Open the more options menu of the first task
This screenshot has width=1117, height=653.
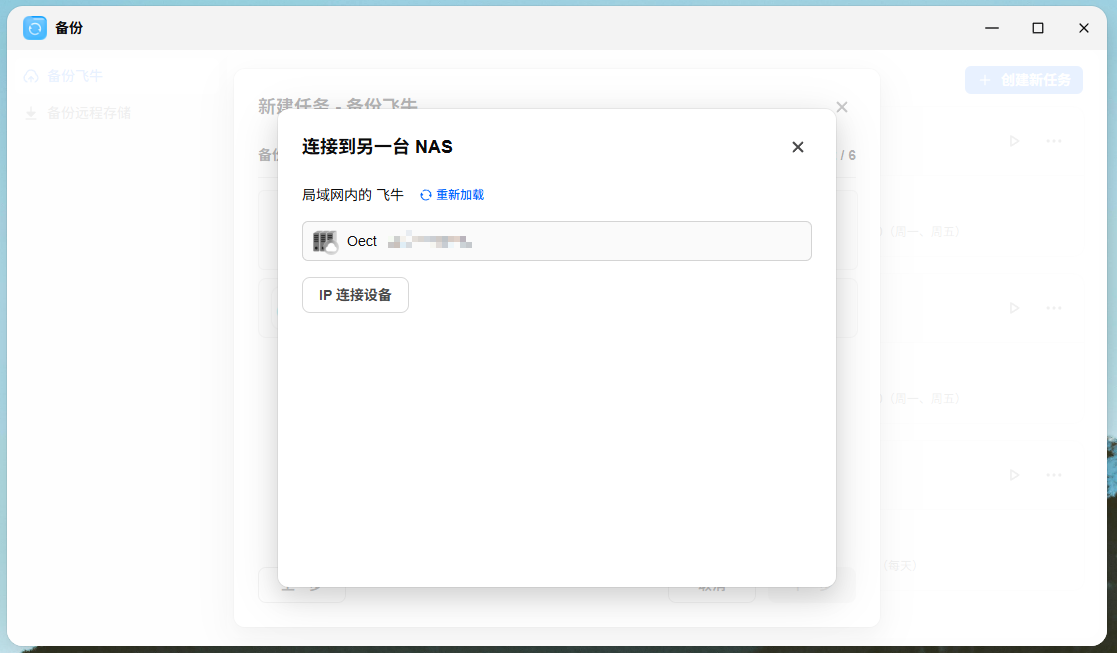[1054, 141]
